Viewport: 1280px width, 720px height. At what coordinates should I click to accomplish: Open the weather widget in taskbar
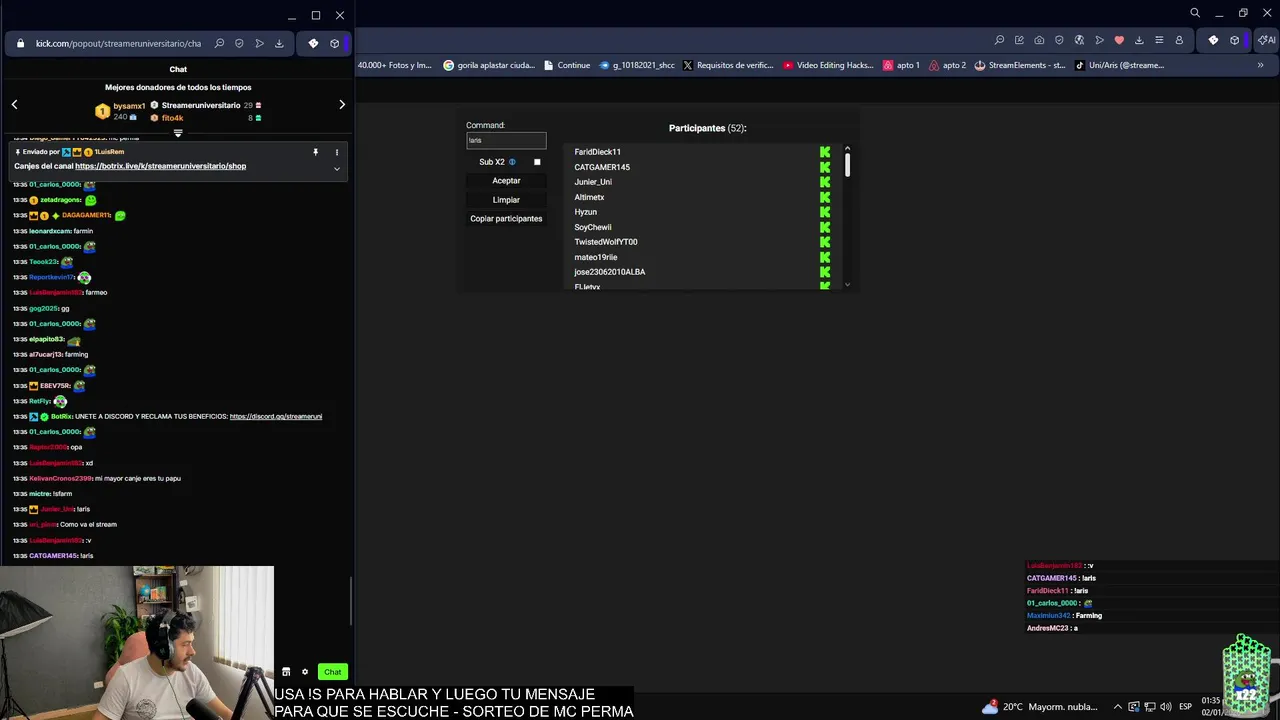pos(1040,706)
